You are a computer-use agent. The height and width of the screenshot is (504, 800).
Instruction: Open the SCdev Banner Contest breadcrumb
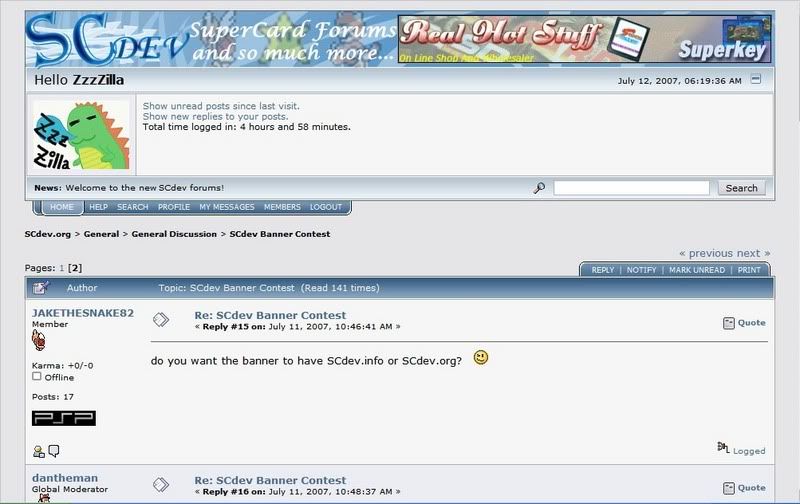[x=280, y=234]
